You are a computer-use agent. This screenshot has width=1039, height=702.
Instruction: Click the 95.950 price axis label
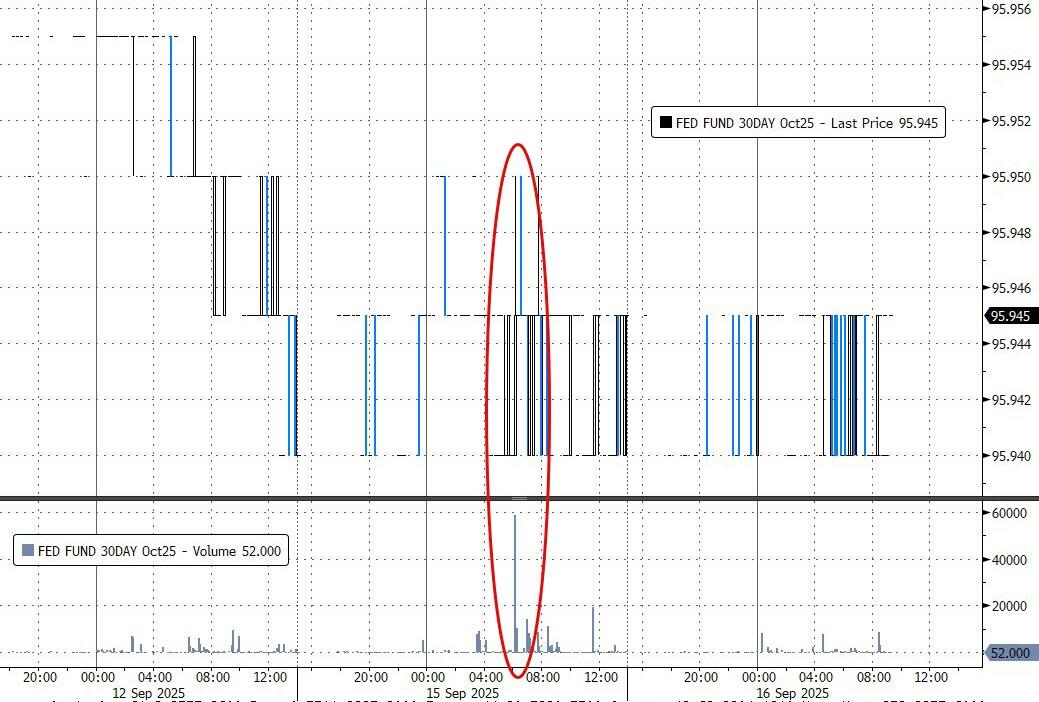[1011, 177]
